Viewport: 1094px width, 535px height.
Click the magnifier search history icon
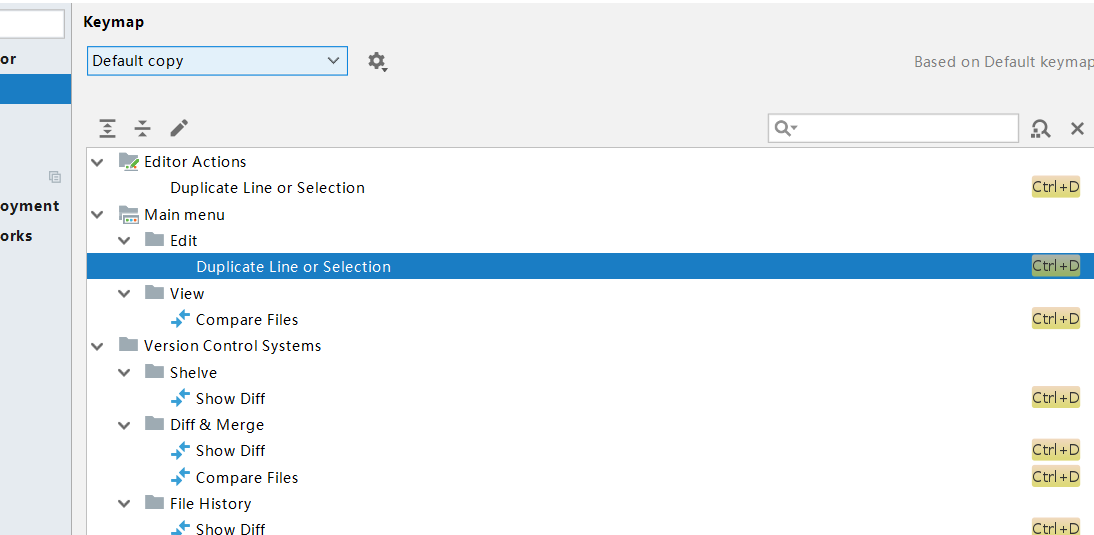click(x=786, y=128)
